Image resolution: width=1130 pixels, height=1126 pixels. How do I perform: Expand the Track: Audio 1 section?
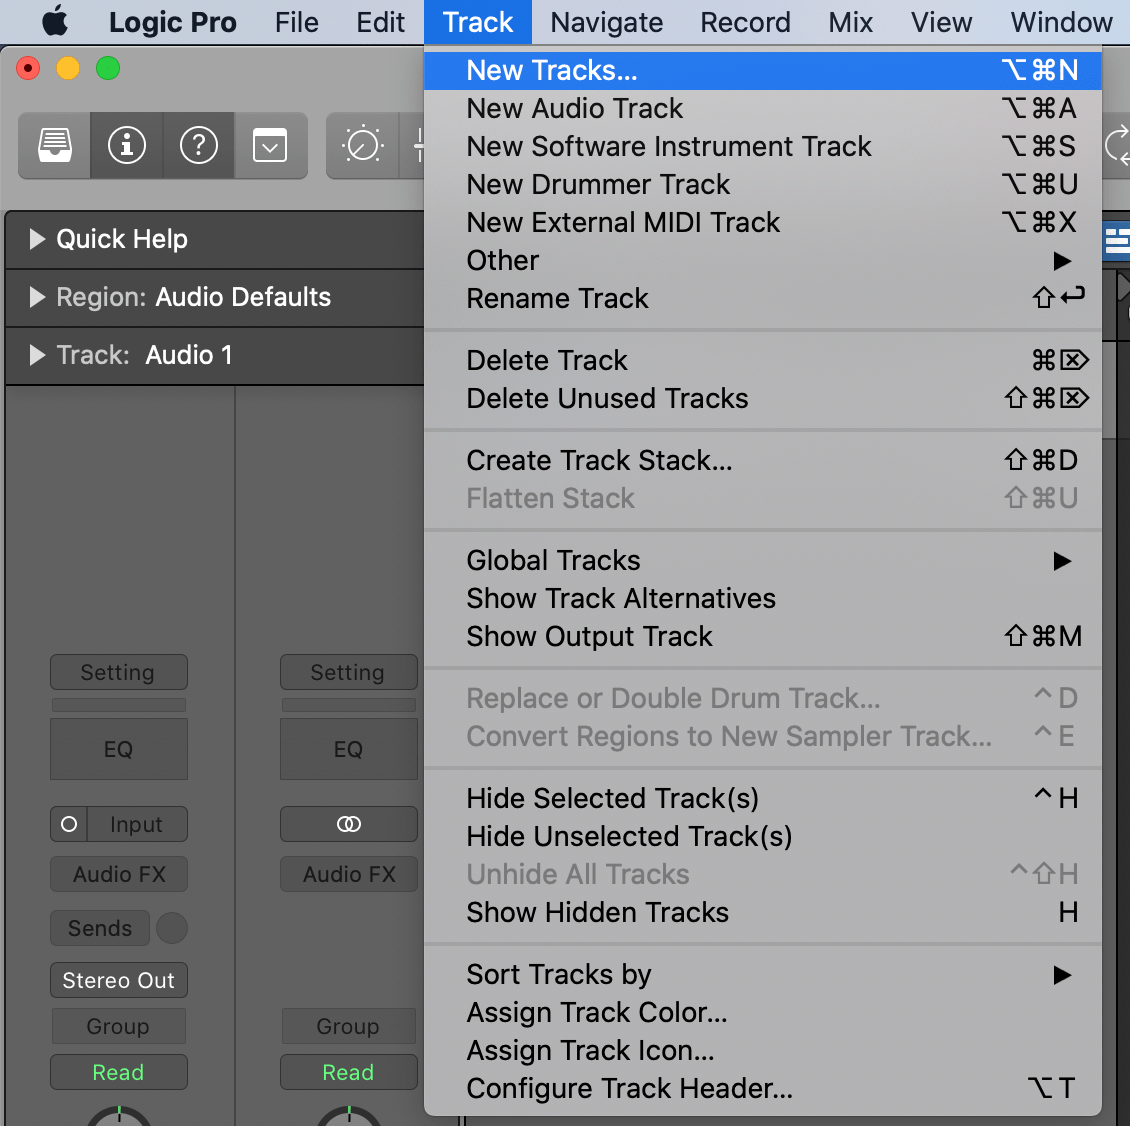point(38,356)
